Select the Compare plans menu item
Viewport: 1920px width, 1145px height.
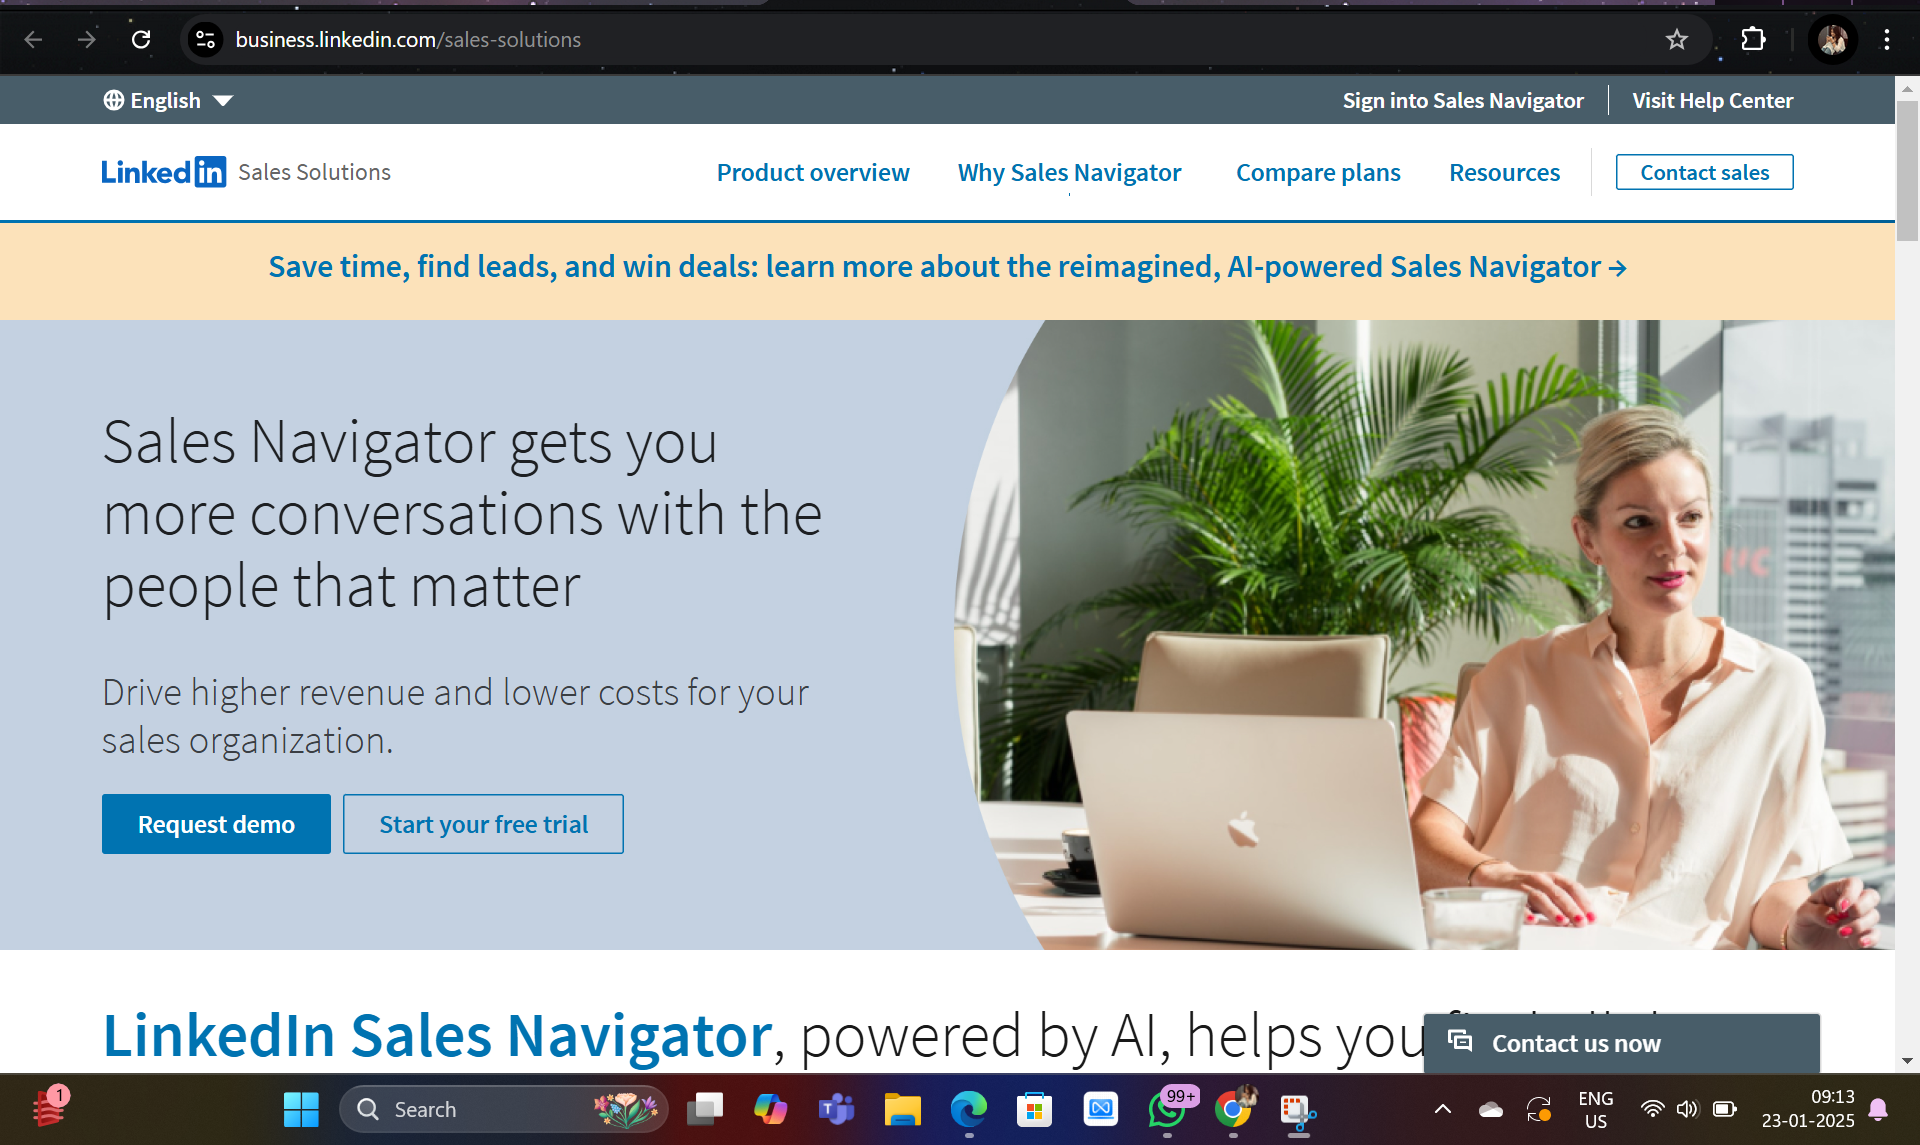[1318, 170]
